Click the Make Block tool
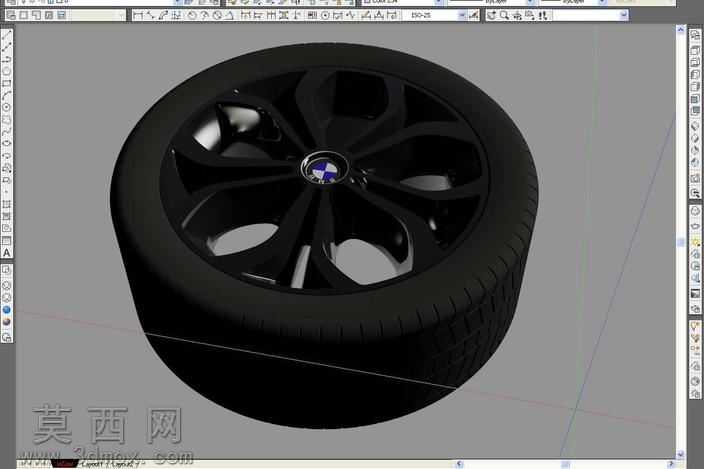This screenshot has width=704, height=469. [x=7, y=180]
